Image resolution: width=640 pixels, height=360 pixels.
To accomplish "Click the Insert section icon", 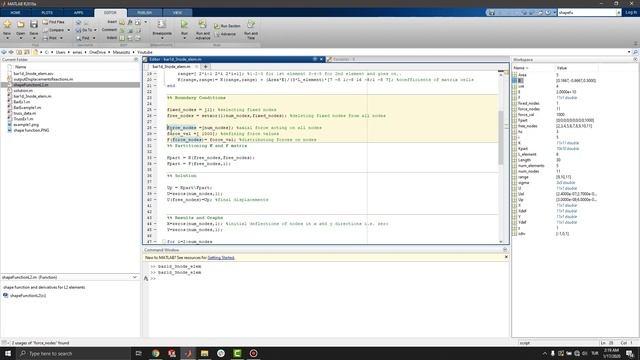I will pos(122,22).
